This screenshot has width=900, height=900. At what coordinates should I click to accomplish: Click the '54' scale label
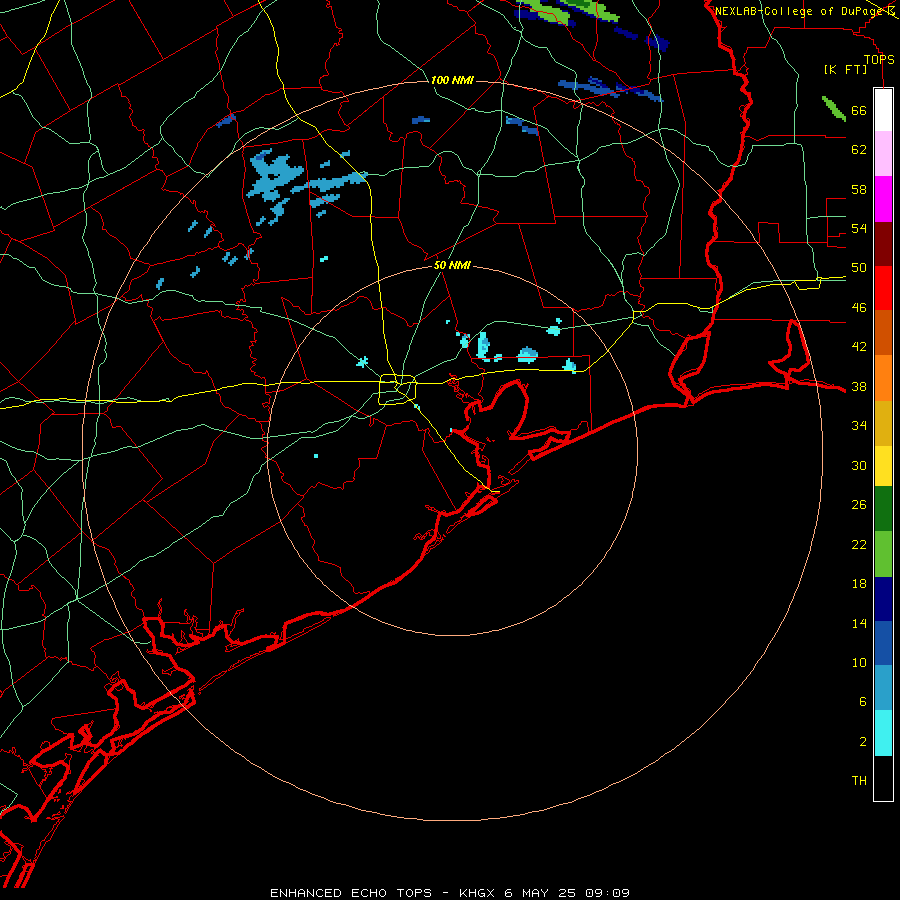[859, 228]
